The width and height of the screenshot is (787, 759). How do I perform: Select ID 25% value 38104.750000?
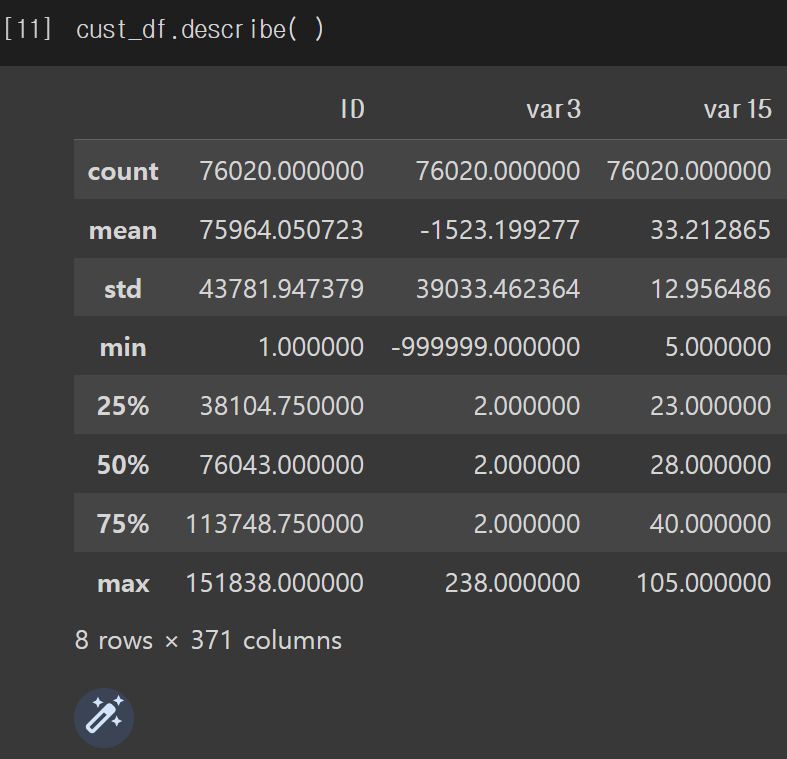[282, 406]
